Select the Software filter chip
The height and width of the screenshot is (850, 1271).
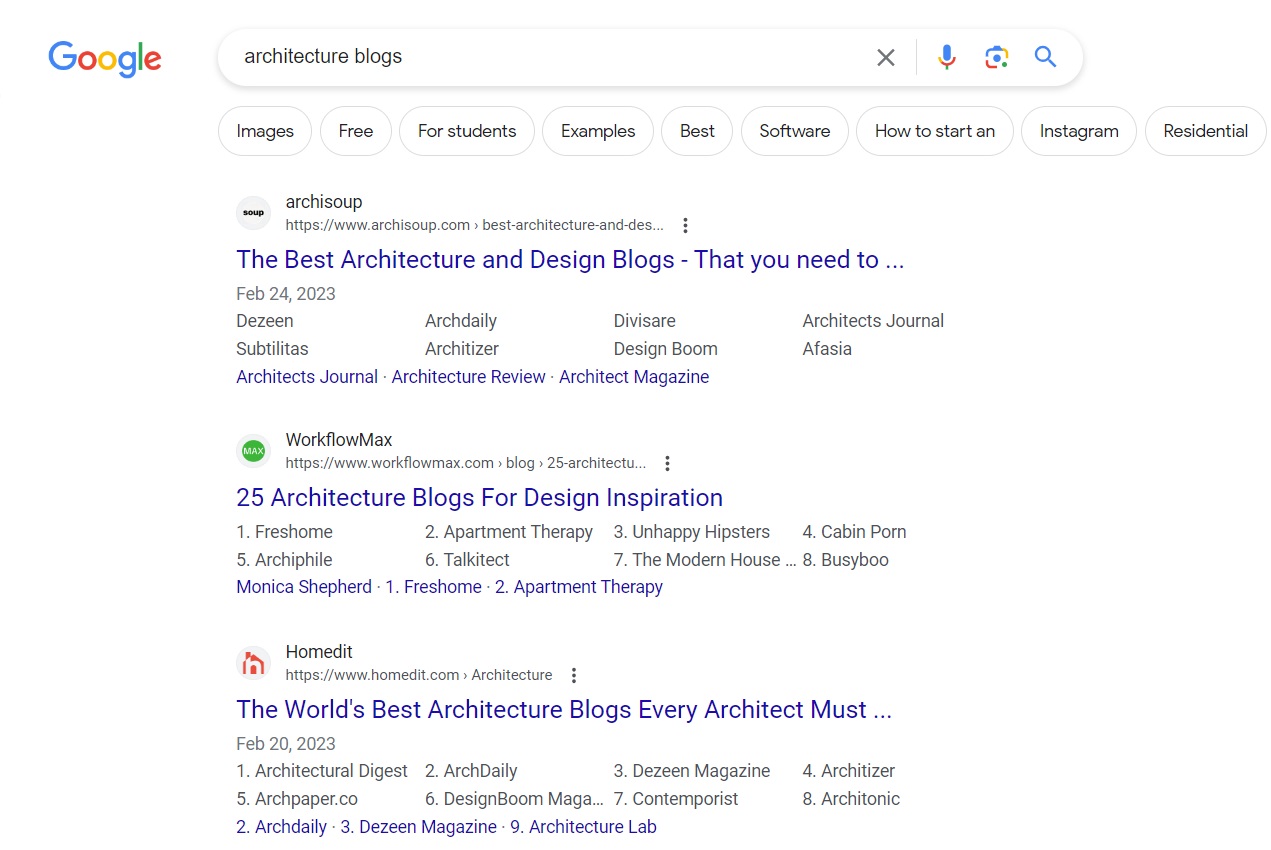point(795,131)
